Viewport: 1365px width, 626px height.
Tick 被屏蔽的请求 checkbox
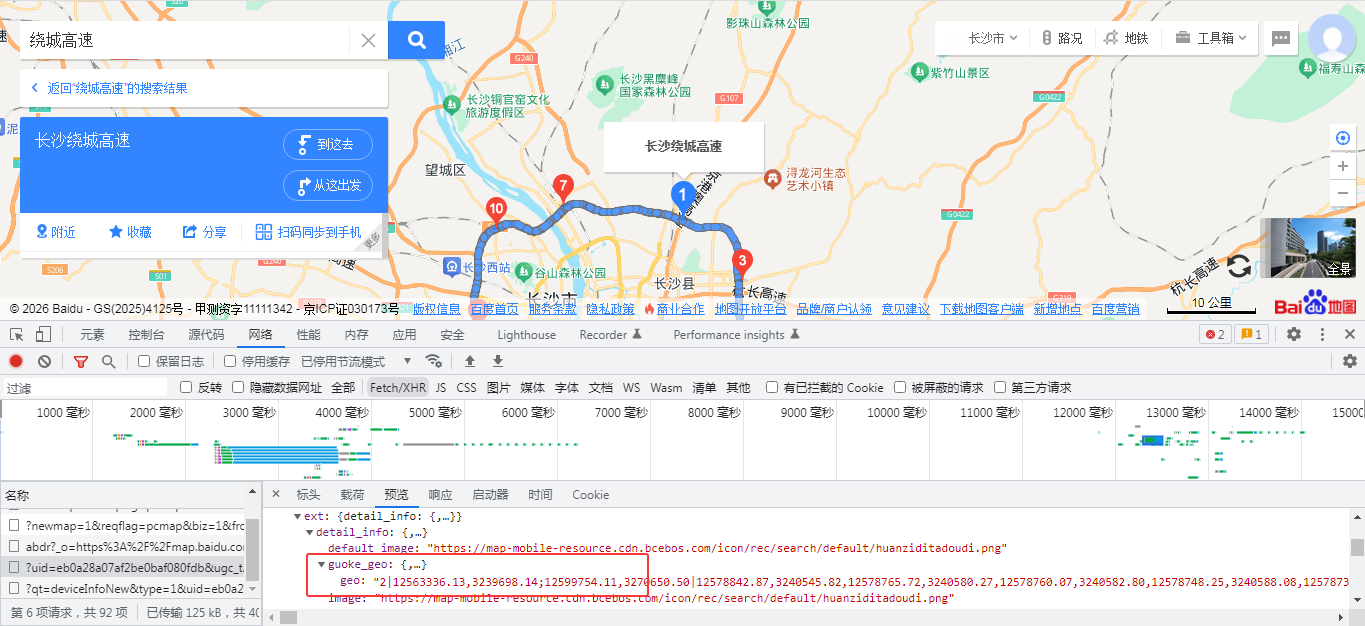coord(902,387)
